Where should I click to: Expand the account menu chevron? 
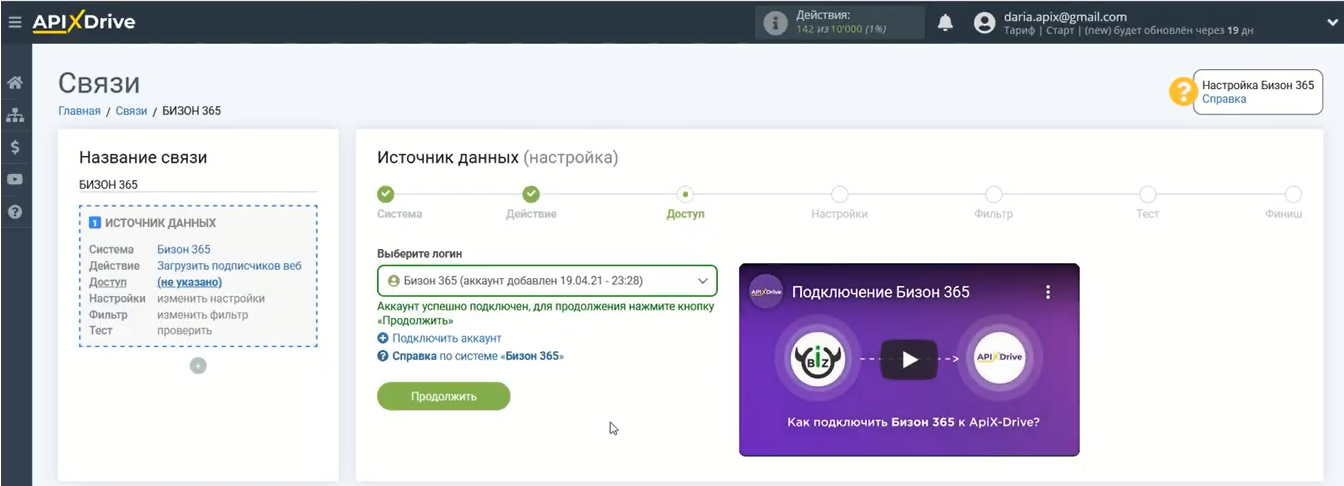(x=1332, y=22)
